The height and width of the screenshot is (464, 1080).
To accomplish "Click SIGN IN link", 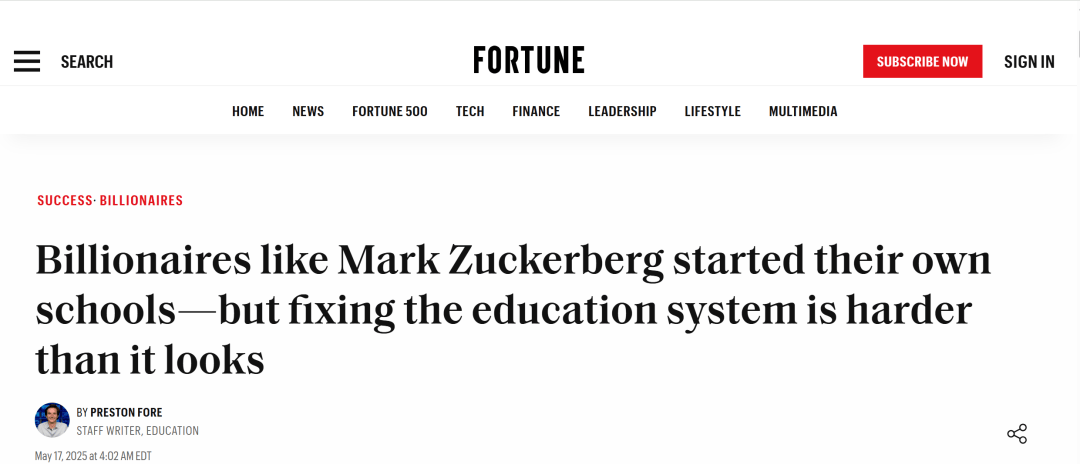I will 1029,62.
